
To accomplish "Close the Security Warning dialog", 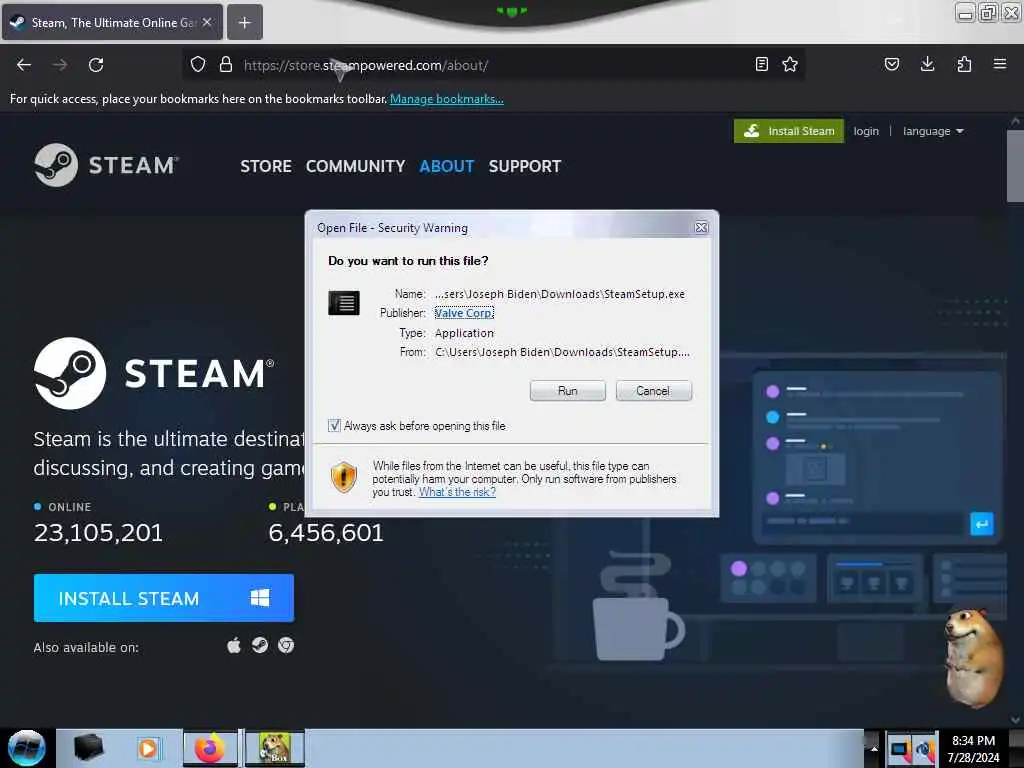I will point(701,227).
